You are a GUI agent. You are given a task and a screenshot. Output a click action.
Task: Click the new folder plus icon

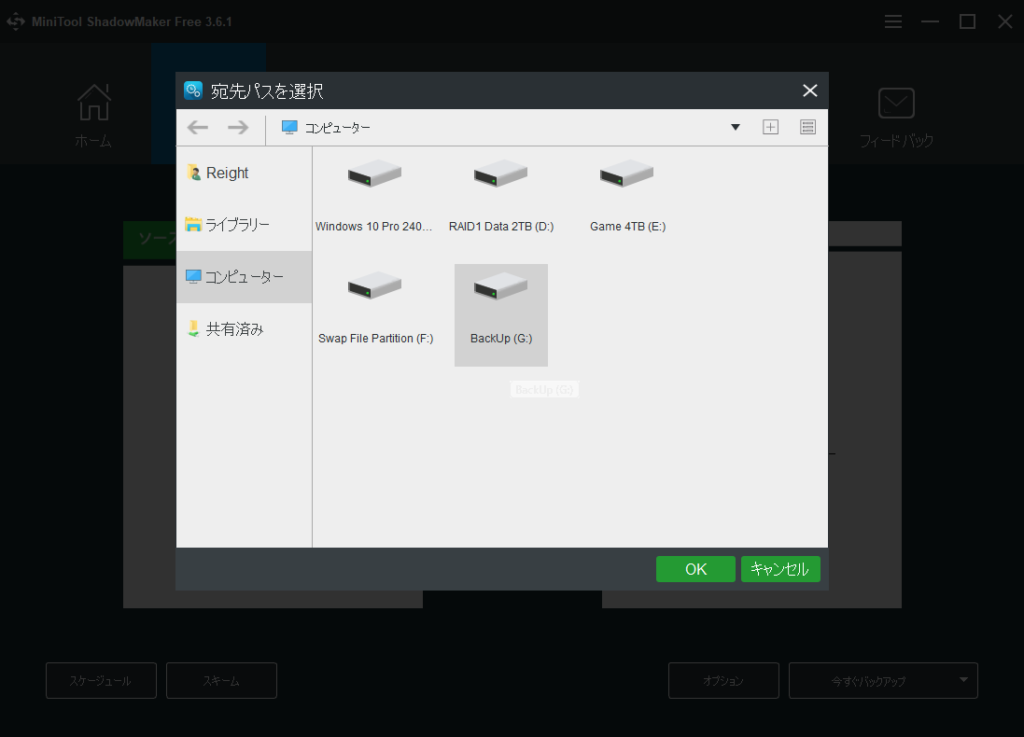pos(770,127)
